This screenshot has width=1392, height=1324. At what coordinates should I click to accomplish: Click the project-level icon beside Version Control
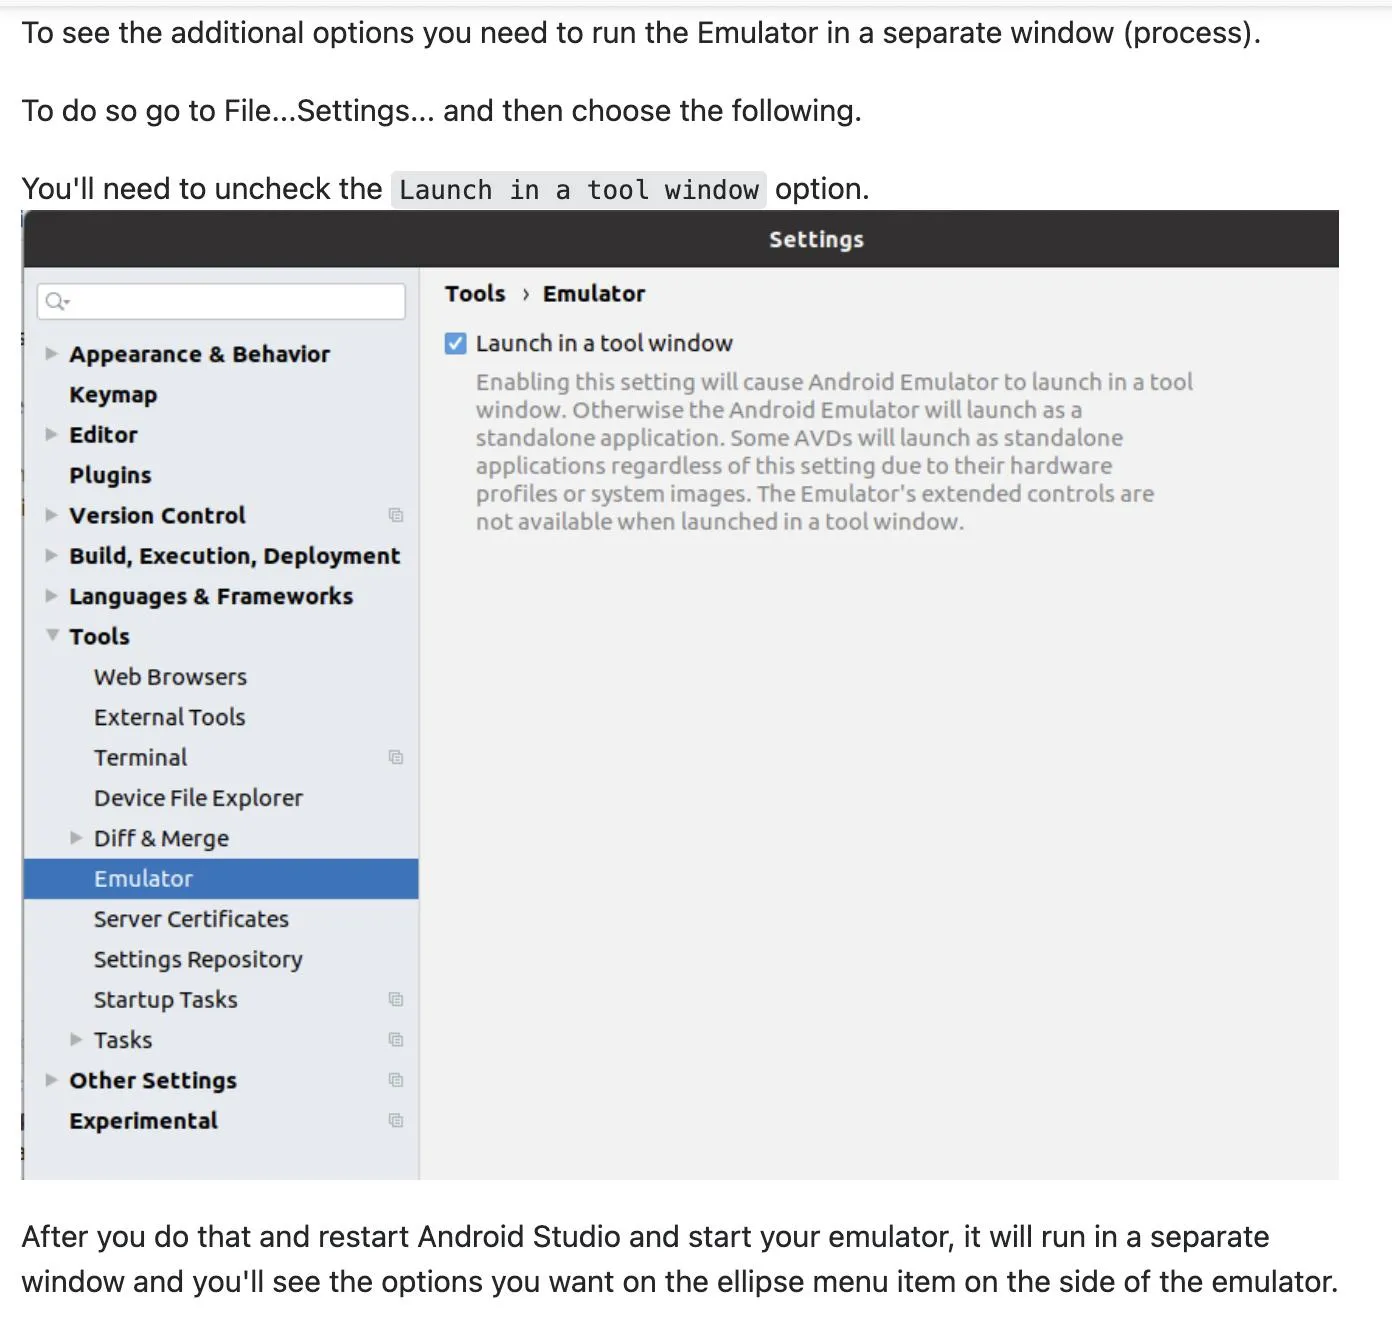(x=396, y=515)
